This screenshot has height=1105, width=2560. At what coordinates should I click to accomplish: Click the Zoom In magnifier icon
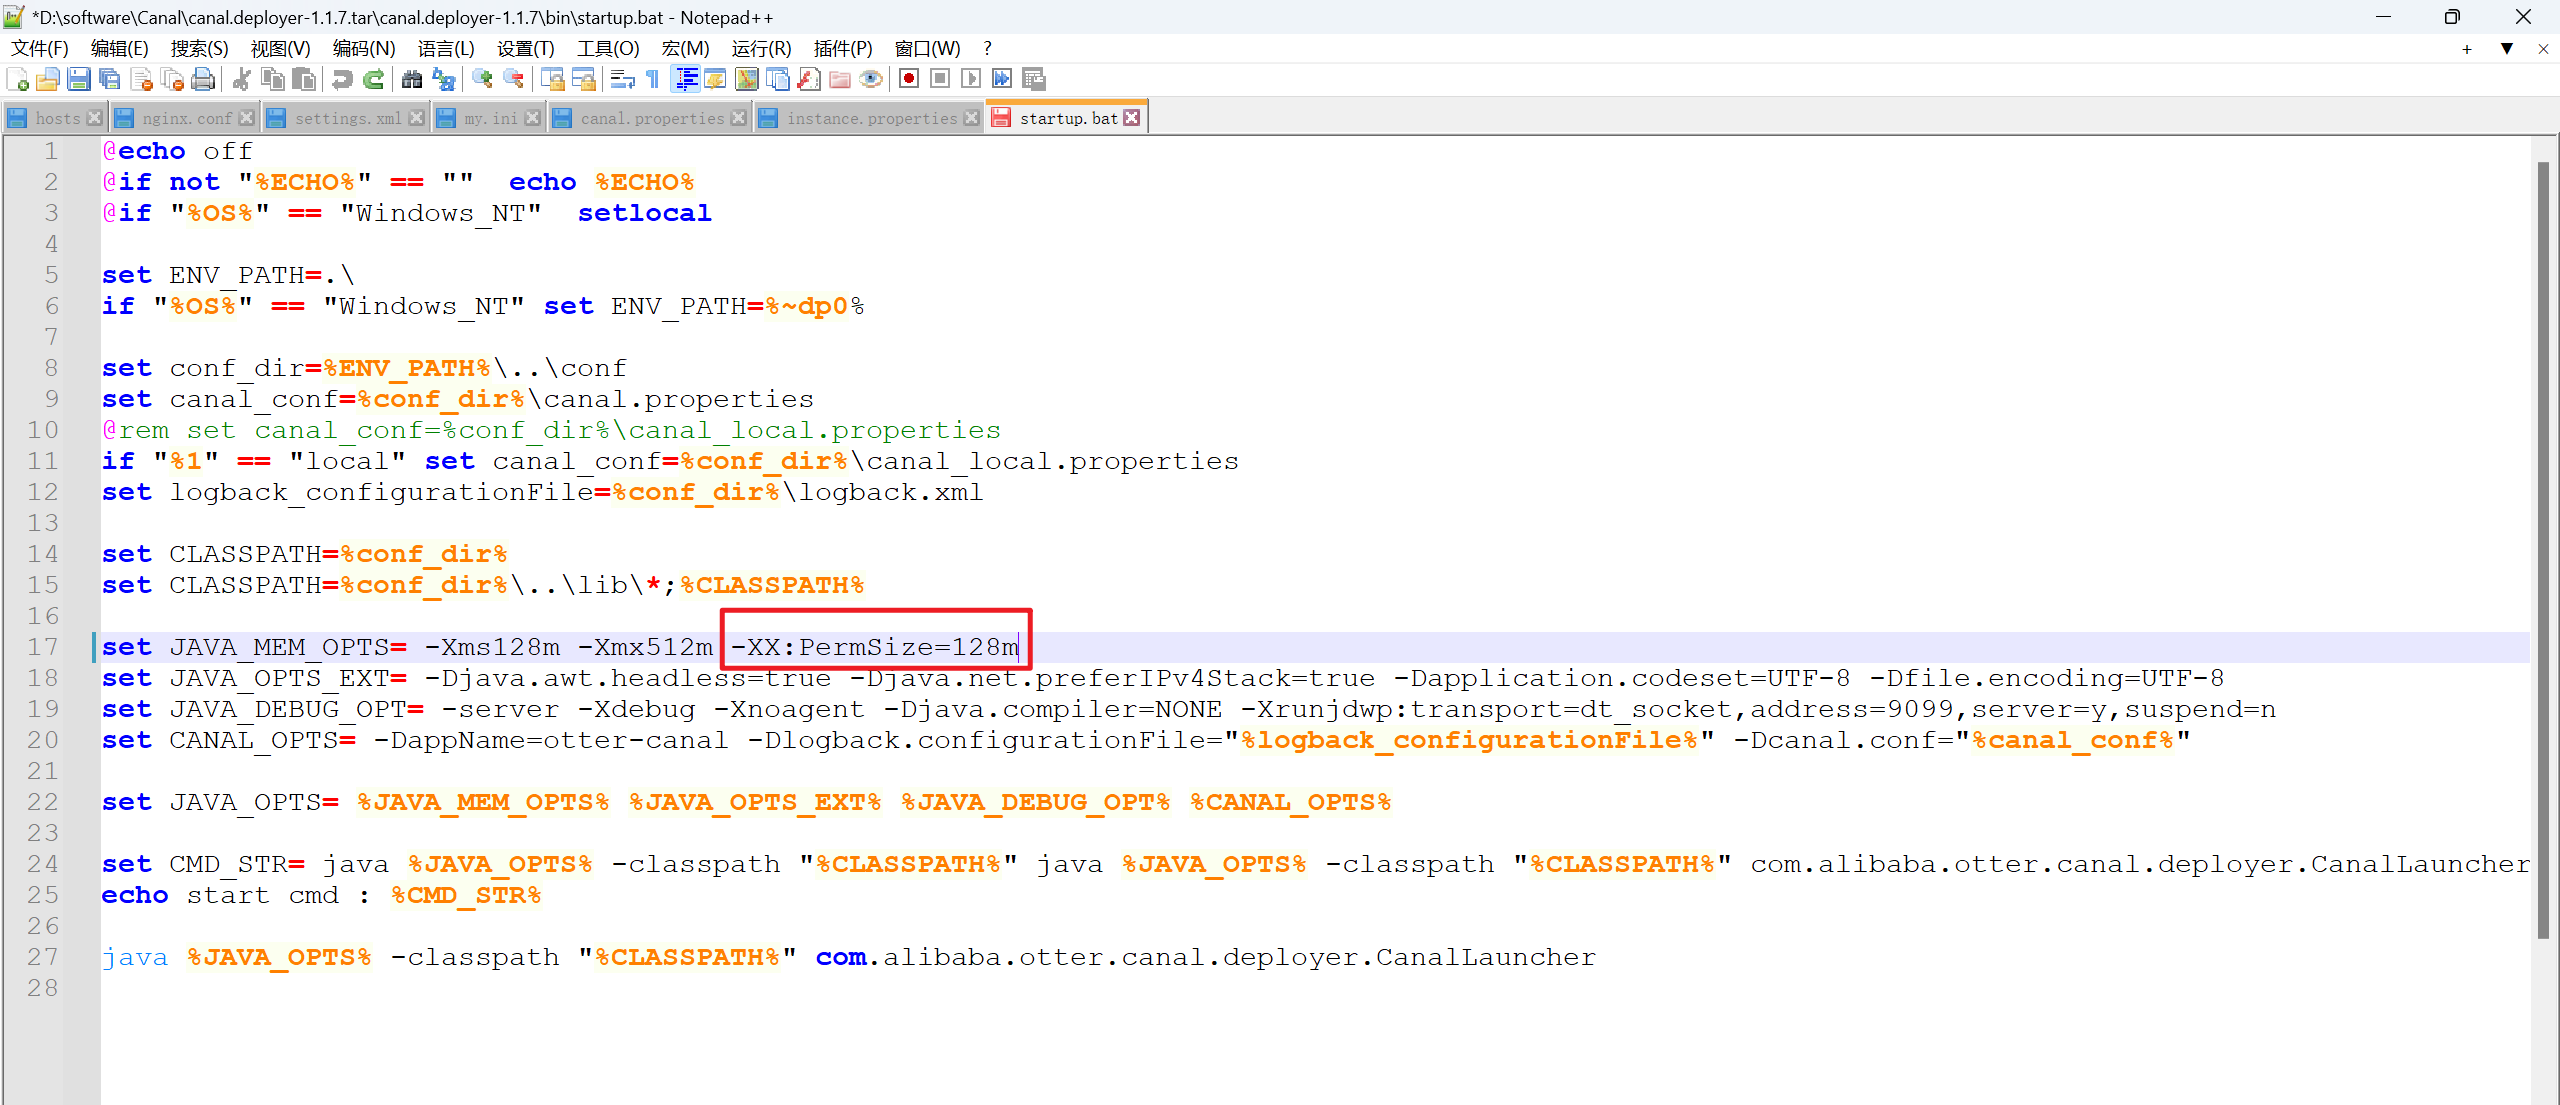(482, 79)
